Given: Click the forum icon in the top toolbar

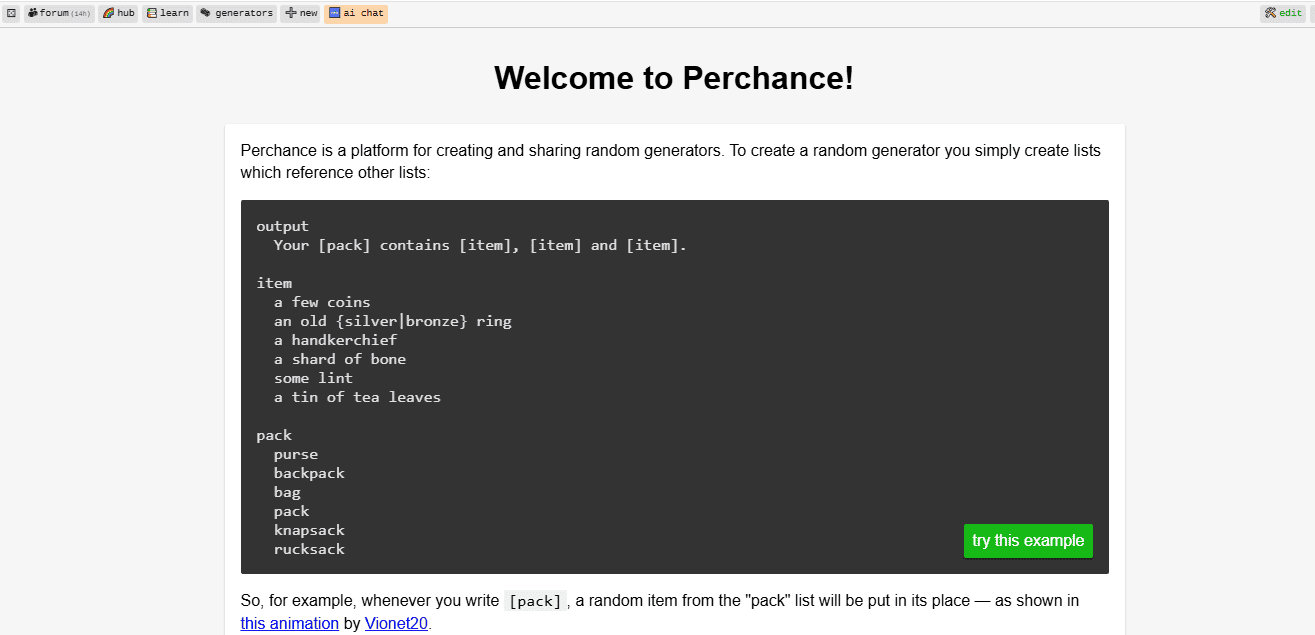Looking at the screenshot, I should [x=34, y=12].
